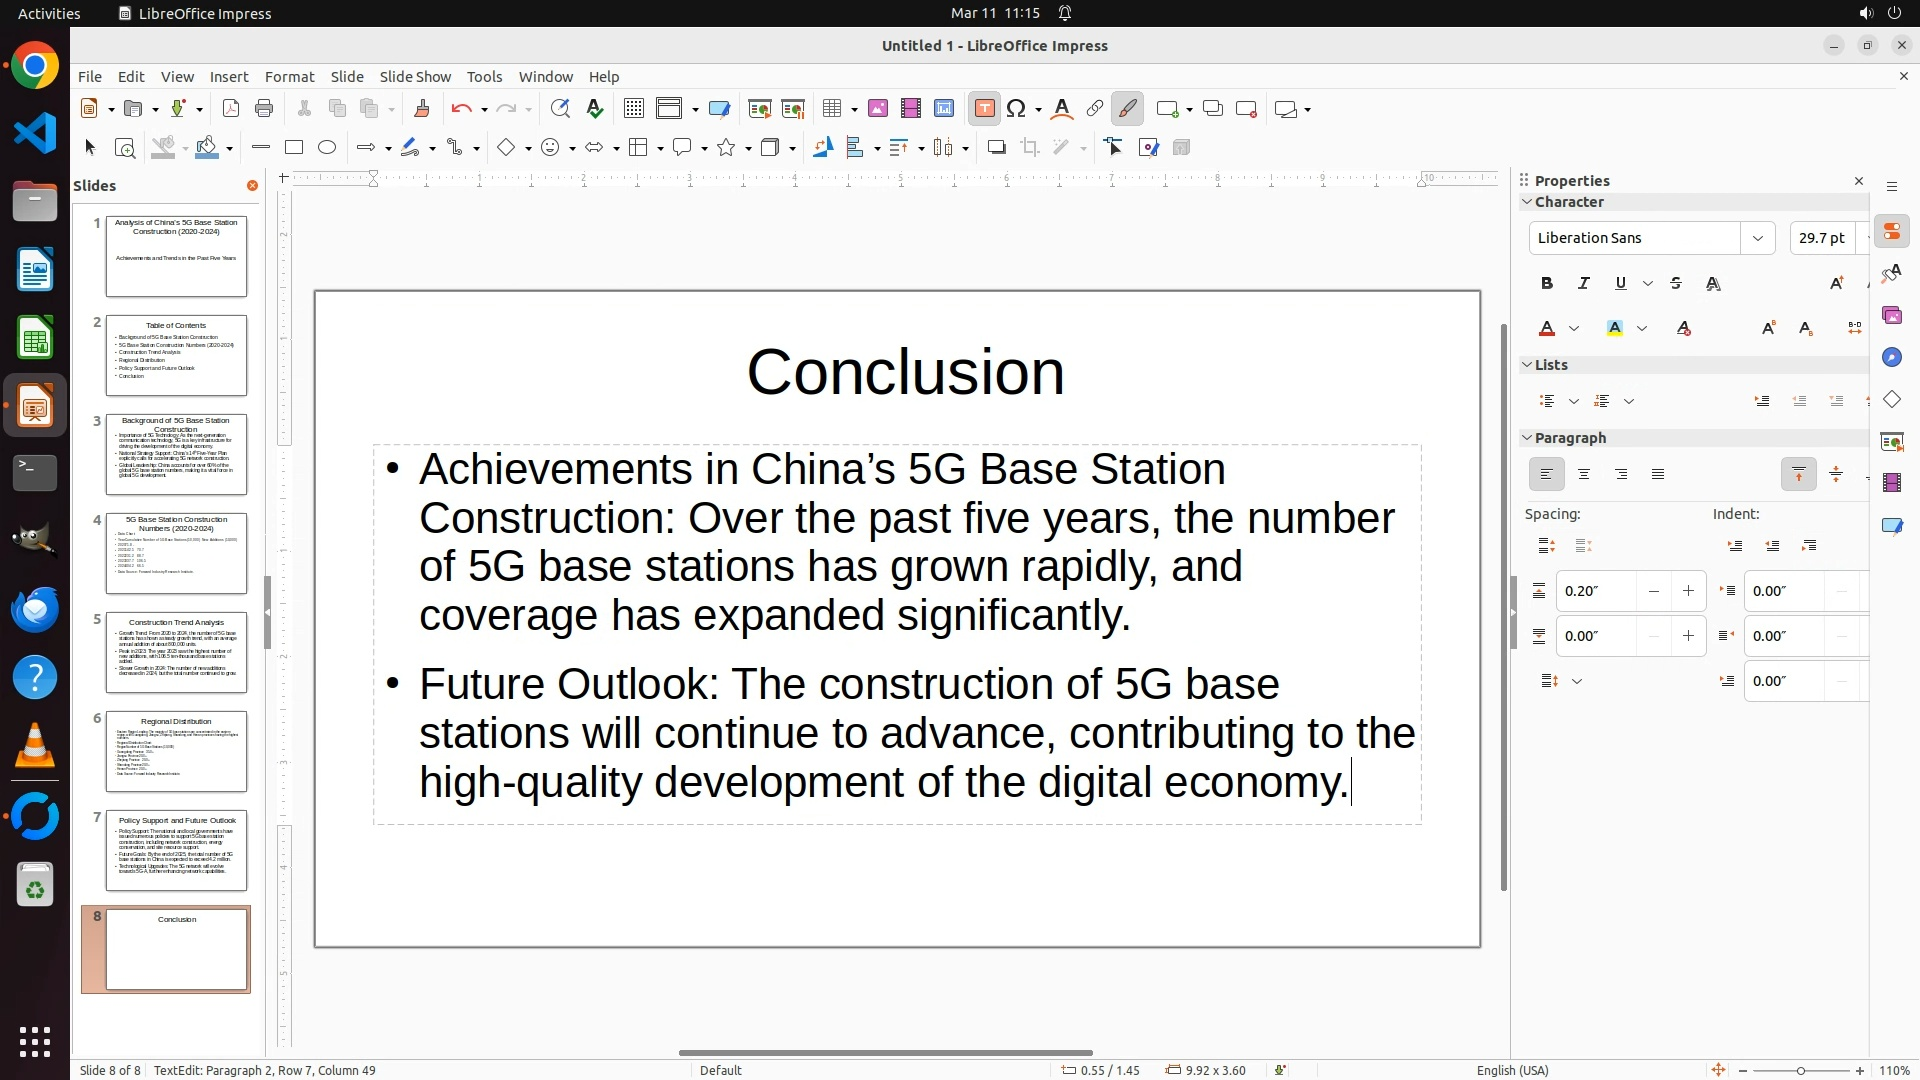
Task: Toggle Bold in Character panel
Action: tap(1547, 284)
